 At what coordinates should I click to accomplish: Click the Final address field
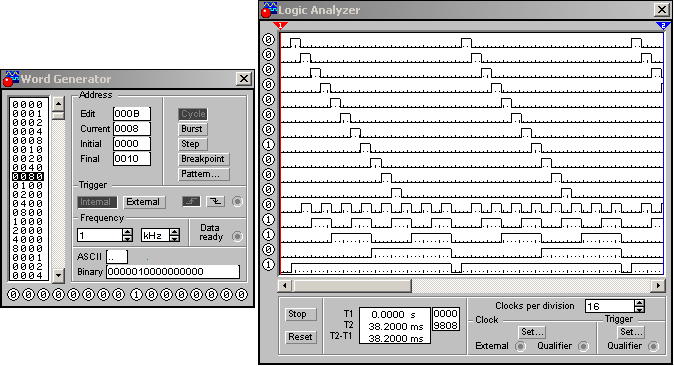pyautogui.click(x=132, y=159)
